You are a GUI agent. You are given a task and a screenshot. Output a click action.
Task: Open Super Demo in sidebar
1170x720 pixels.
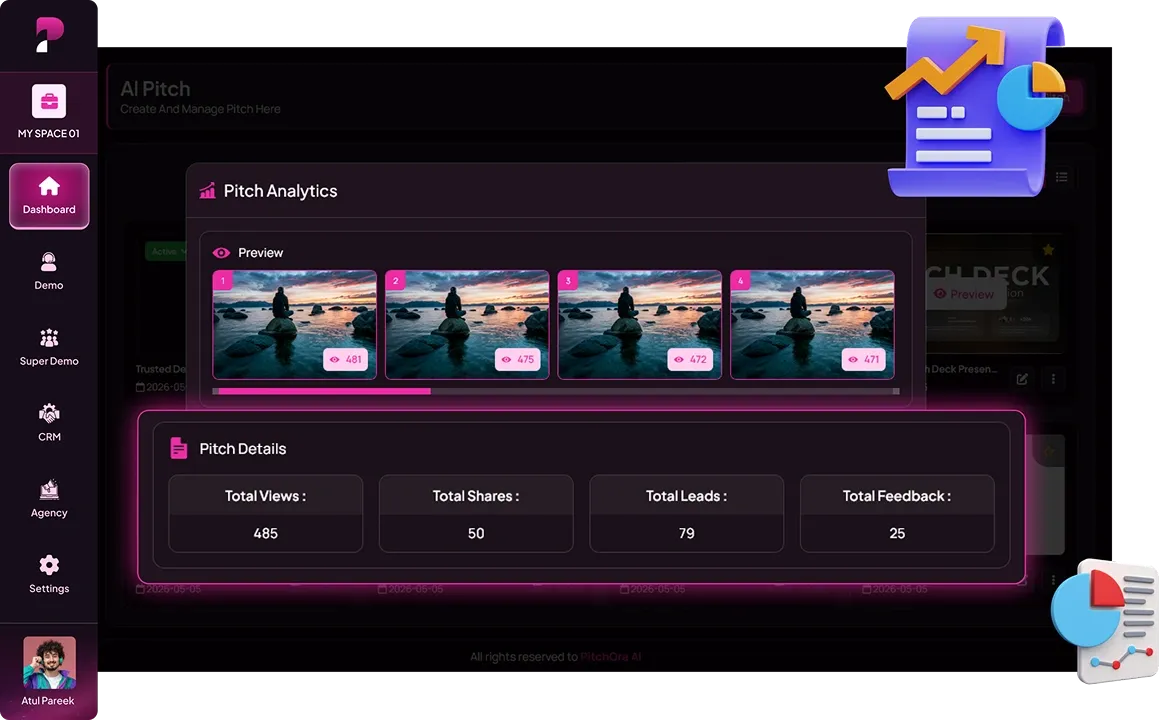49,348
